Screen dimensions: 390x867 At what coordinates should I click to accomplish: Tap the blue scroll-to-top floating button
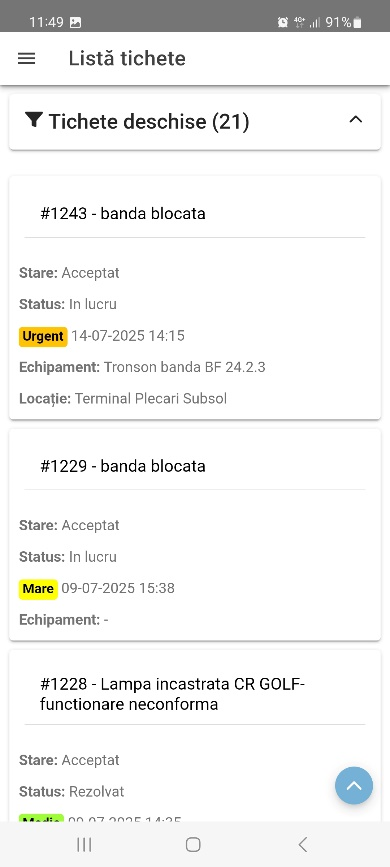click(x=354, y=785)
